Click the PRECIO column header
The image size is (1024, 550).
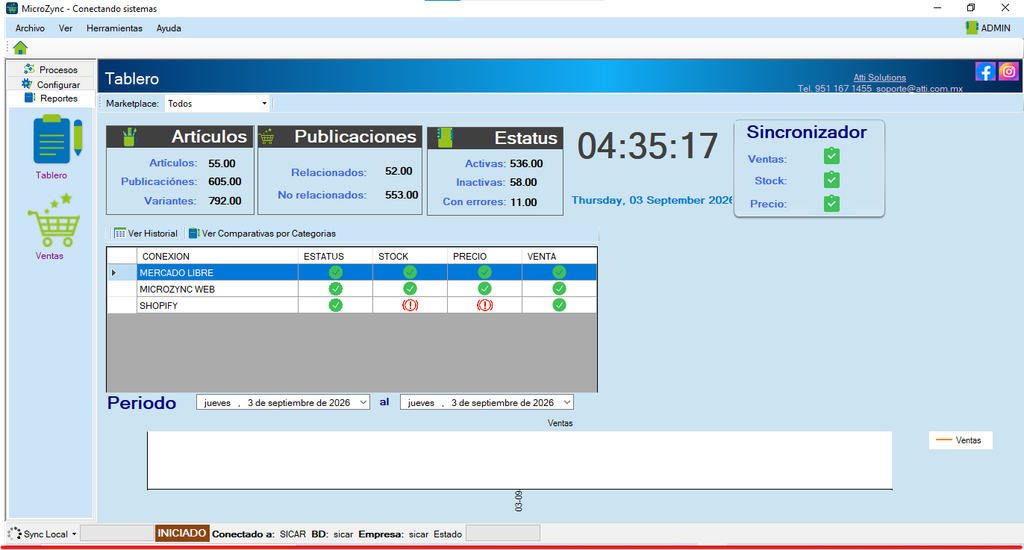(x=485, y=256)
